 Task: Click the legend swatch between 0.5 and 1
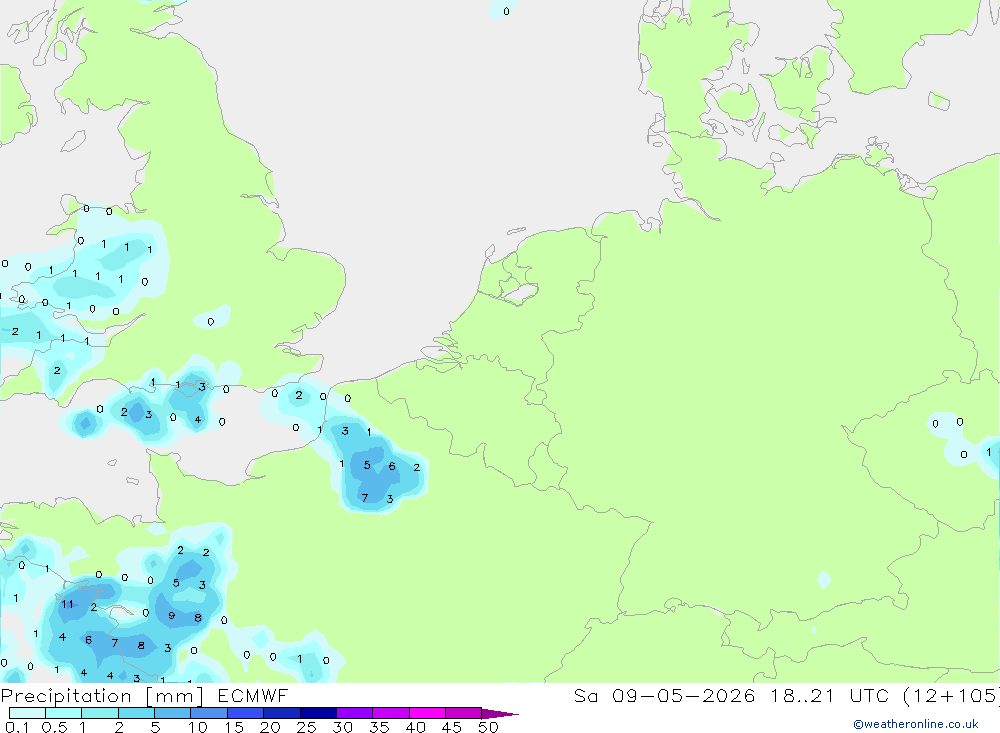64,713
